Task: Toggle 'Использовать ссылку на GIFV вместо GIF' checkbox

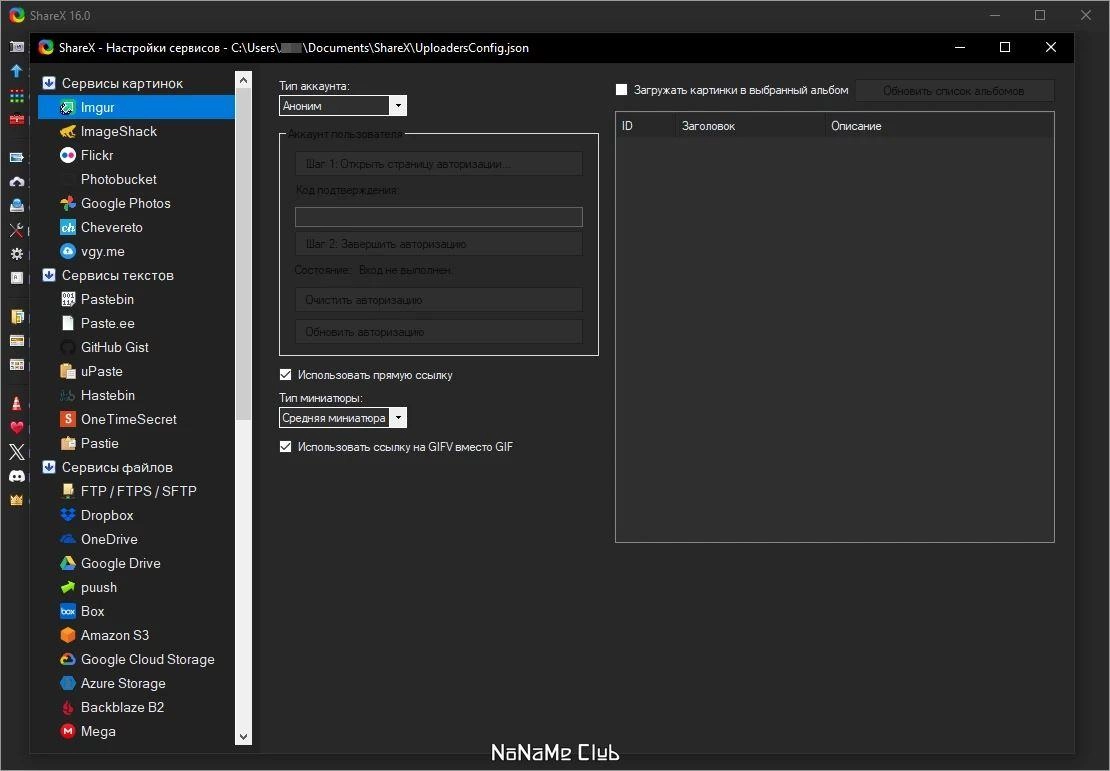Action: (285, 447)
